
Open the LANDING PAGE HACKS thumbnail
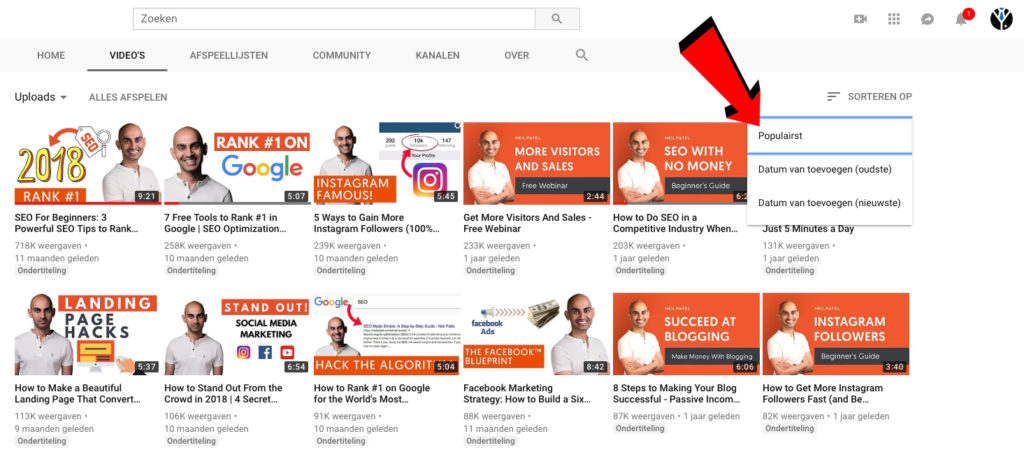pos(88,334)
